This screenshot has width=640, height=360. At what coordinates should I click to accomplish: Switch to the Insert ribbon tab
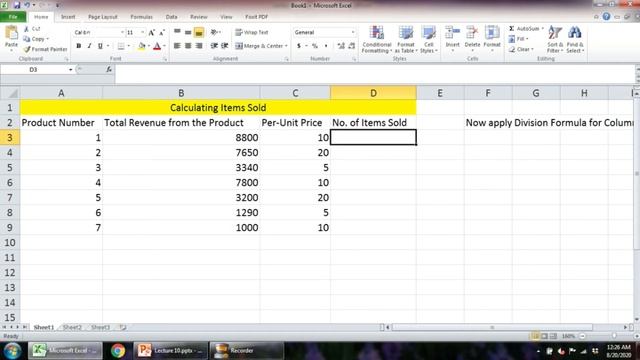pos(68,17)
